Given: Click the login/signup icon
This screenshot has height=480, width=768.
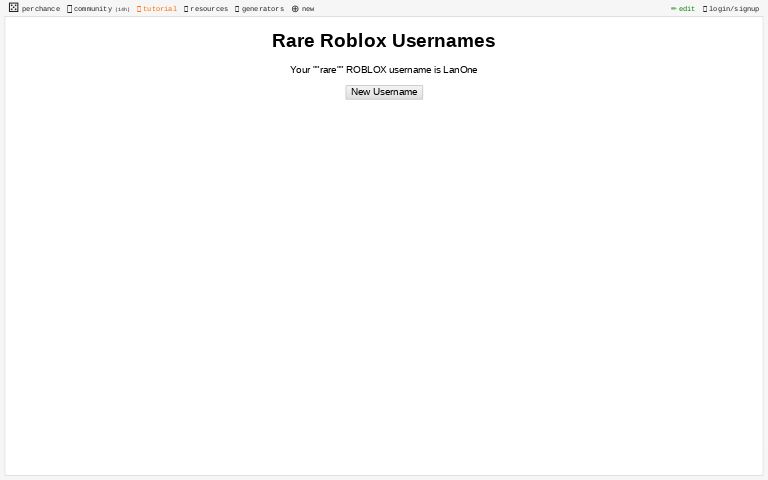Looking at the screenshot, I should 705,9.
